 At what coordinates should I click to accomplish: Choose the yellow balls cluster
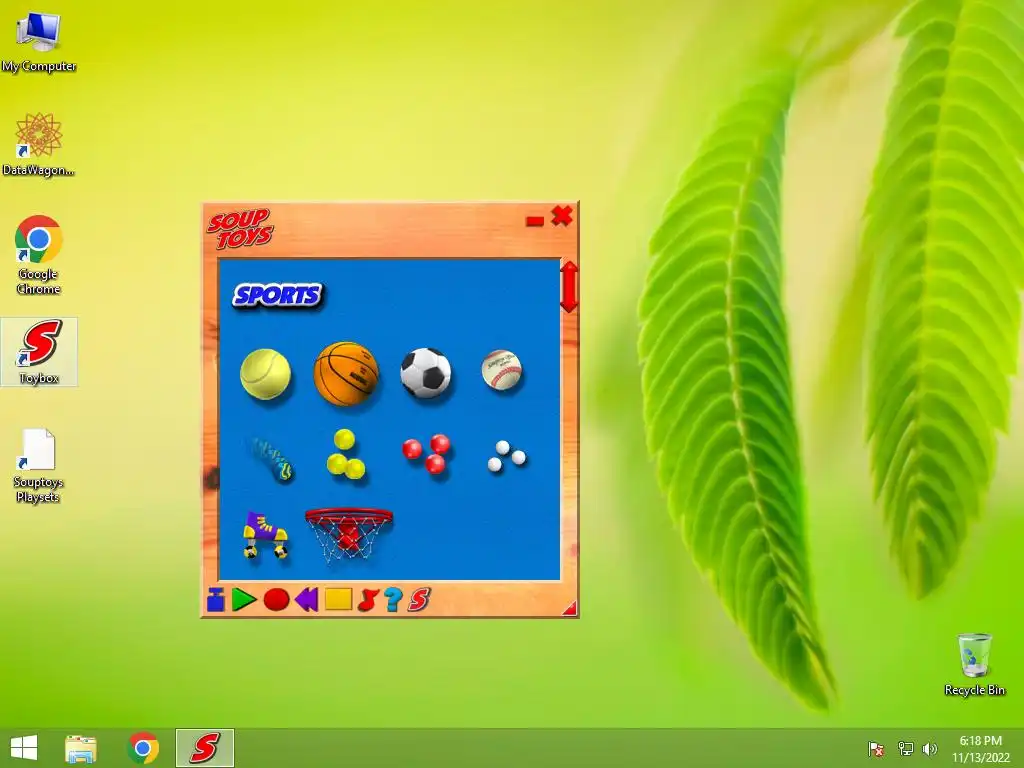click(x=345, y=454)
